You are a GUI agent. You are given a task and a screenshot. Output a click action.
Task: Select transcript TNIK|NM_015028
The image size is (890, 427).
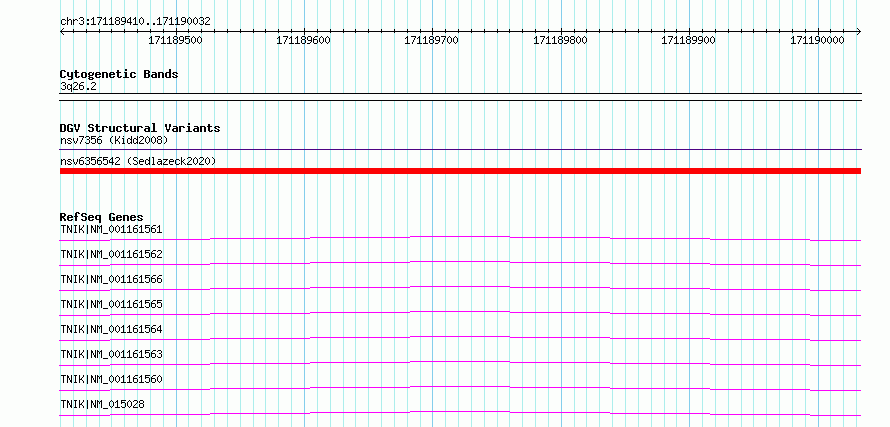pos(102,404)
